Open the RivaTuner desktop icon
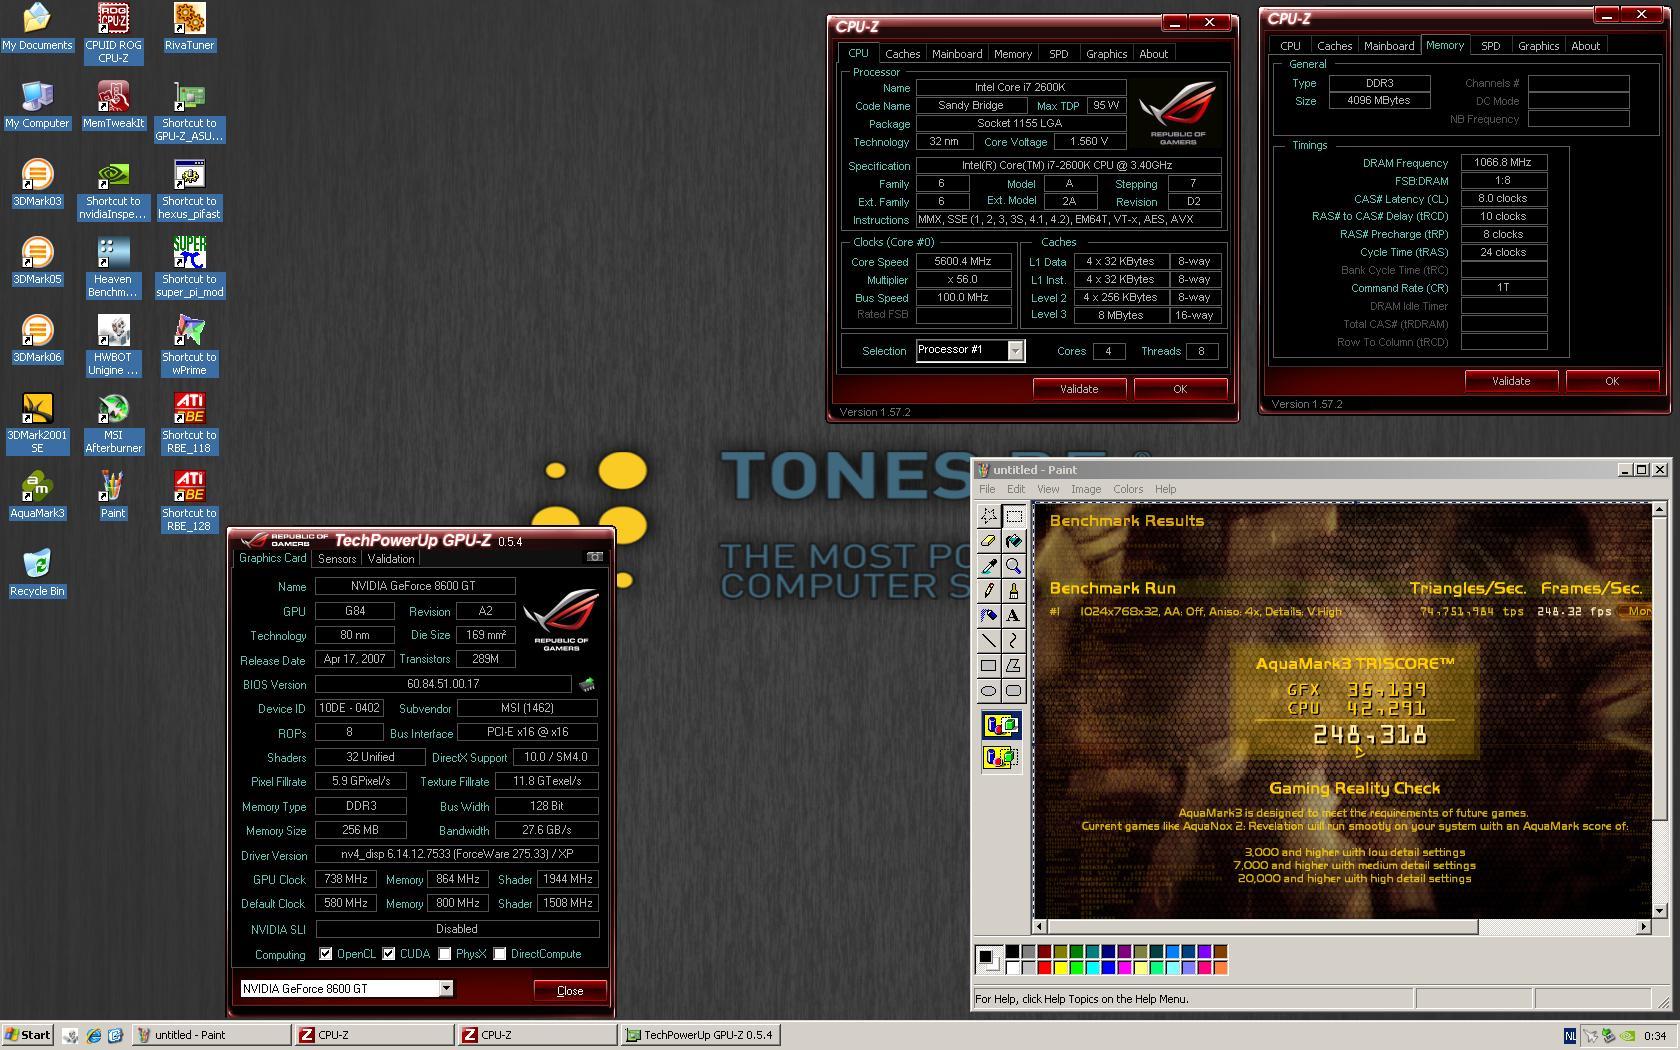Screen dimensions: 1680x1050 pos(189,27)
